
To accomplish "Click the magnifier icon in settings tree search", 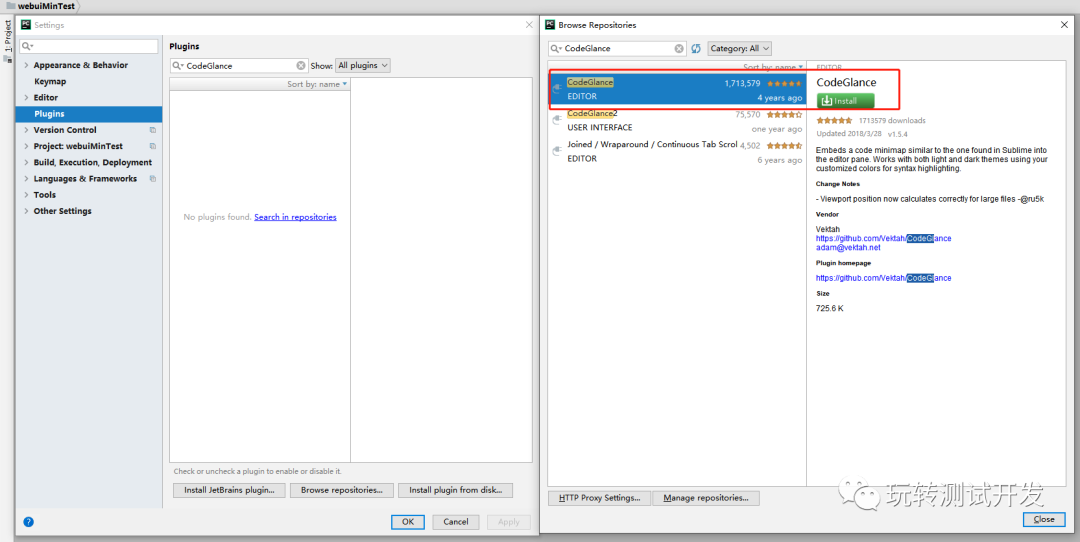I will click(27, 46).
